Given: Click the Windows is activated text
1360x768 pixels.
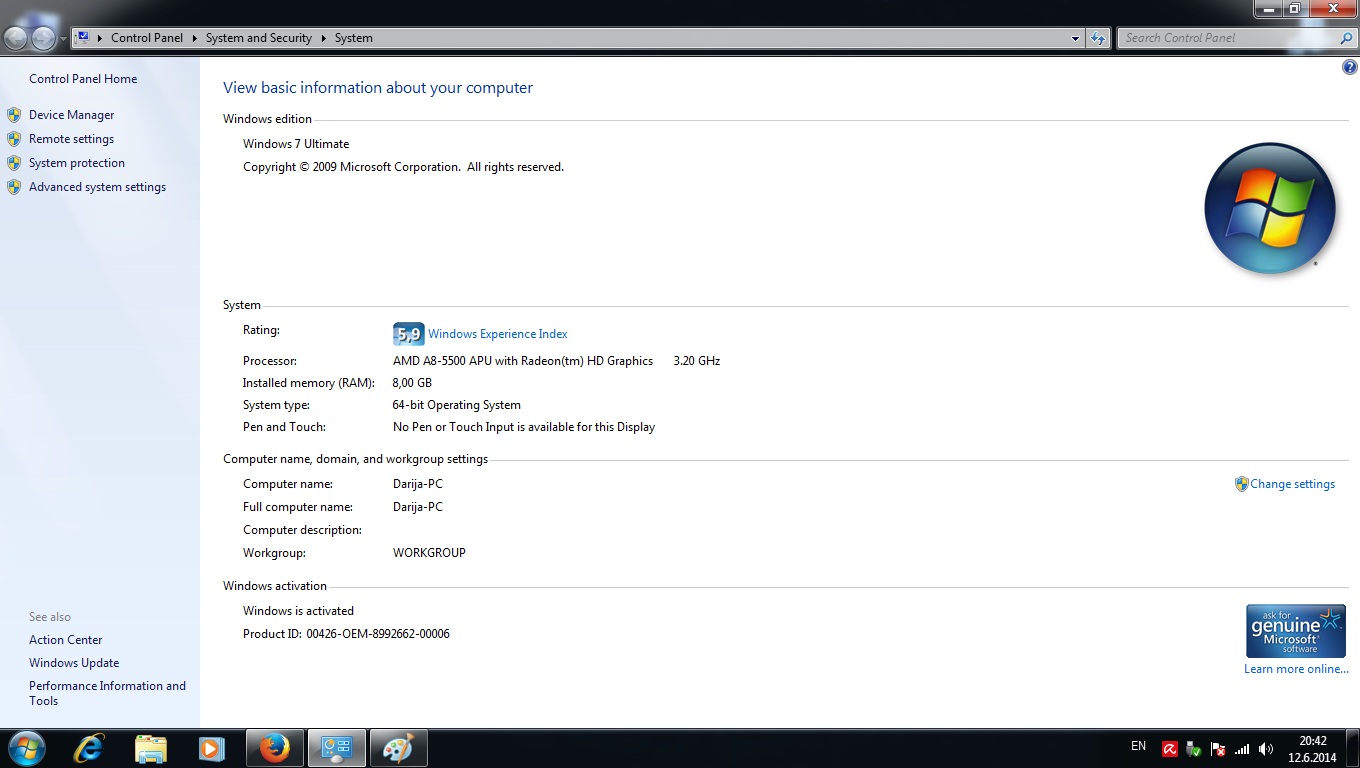Looking at the screenshot, I should click(298, 611).
